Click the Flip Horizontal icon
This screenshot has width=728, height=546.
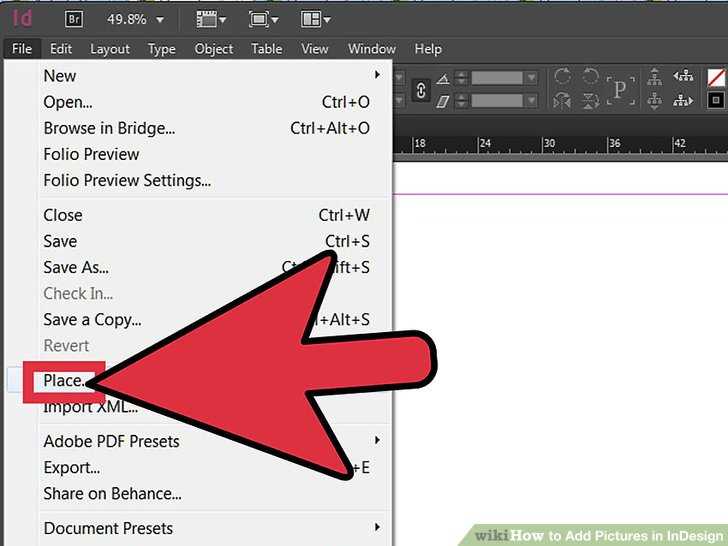pyautogui.click(x=562, y=100)
